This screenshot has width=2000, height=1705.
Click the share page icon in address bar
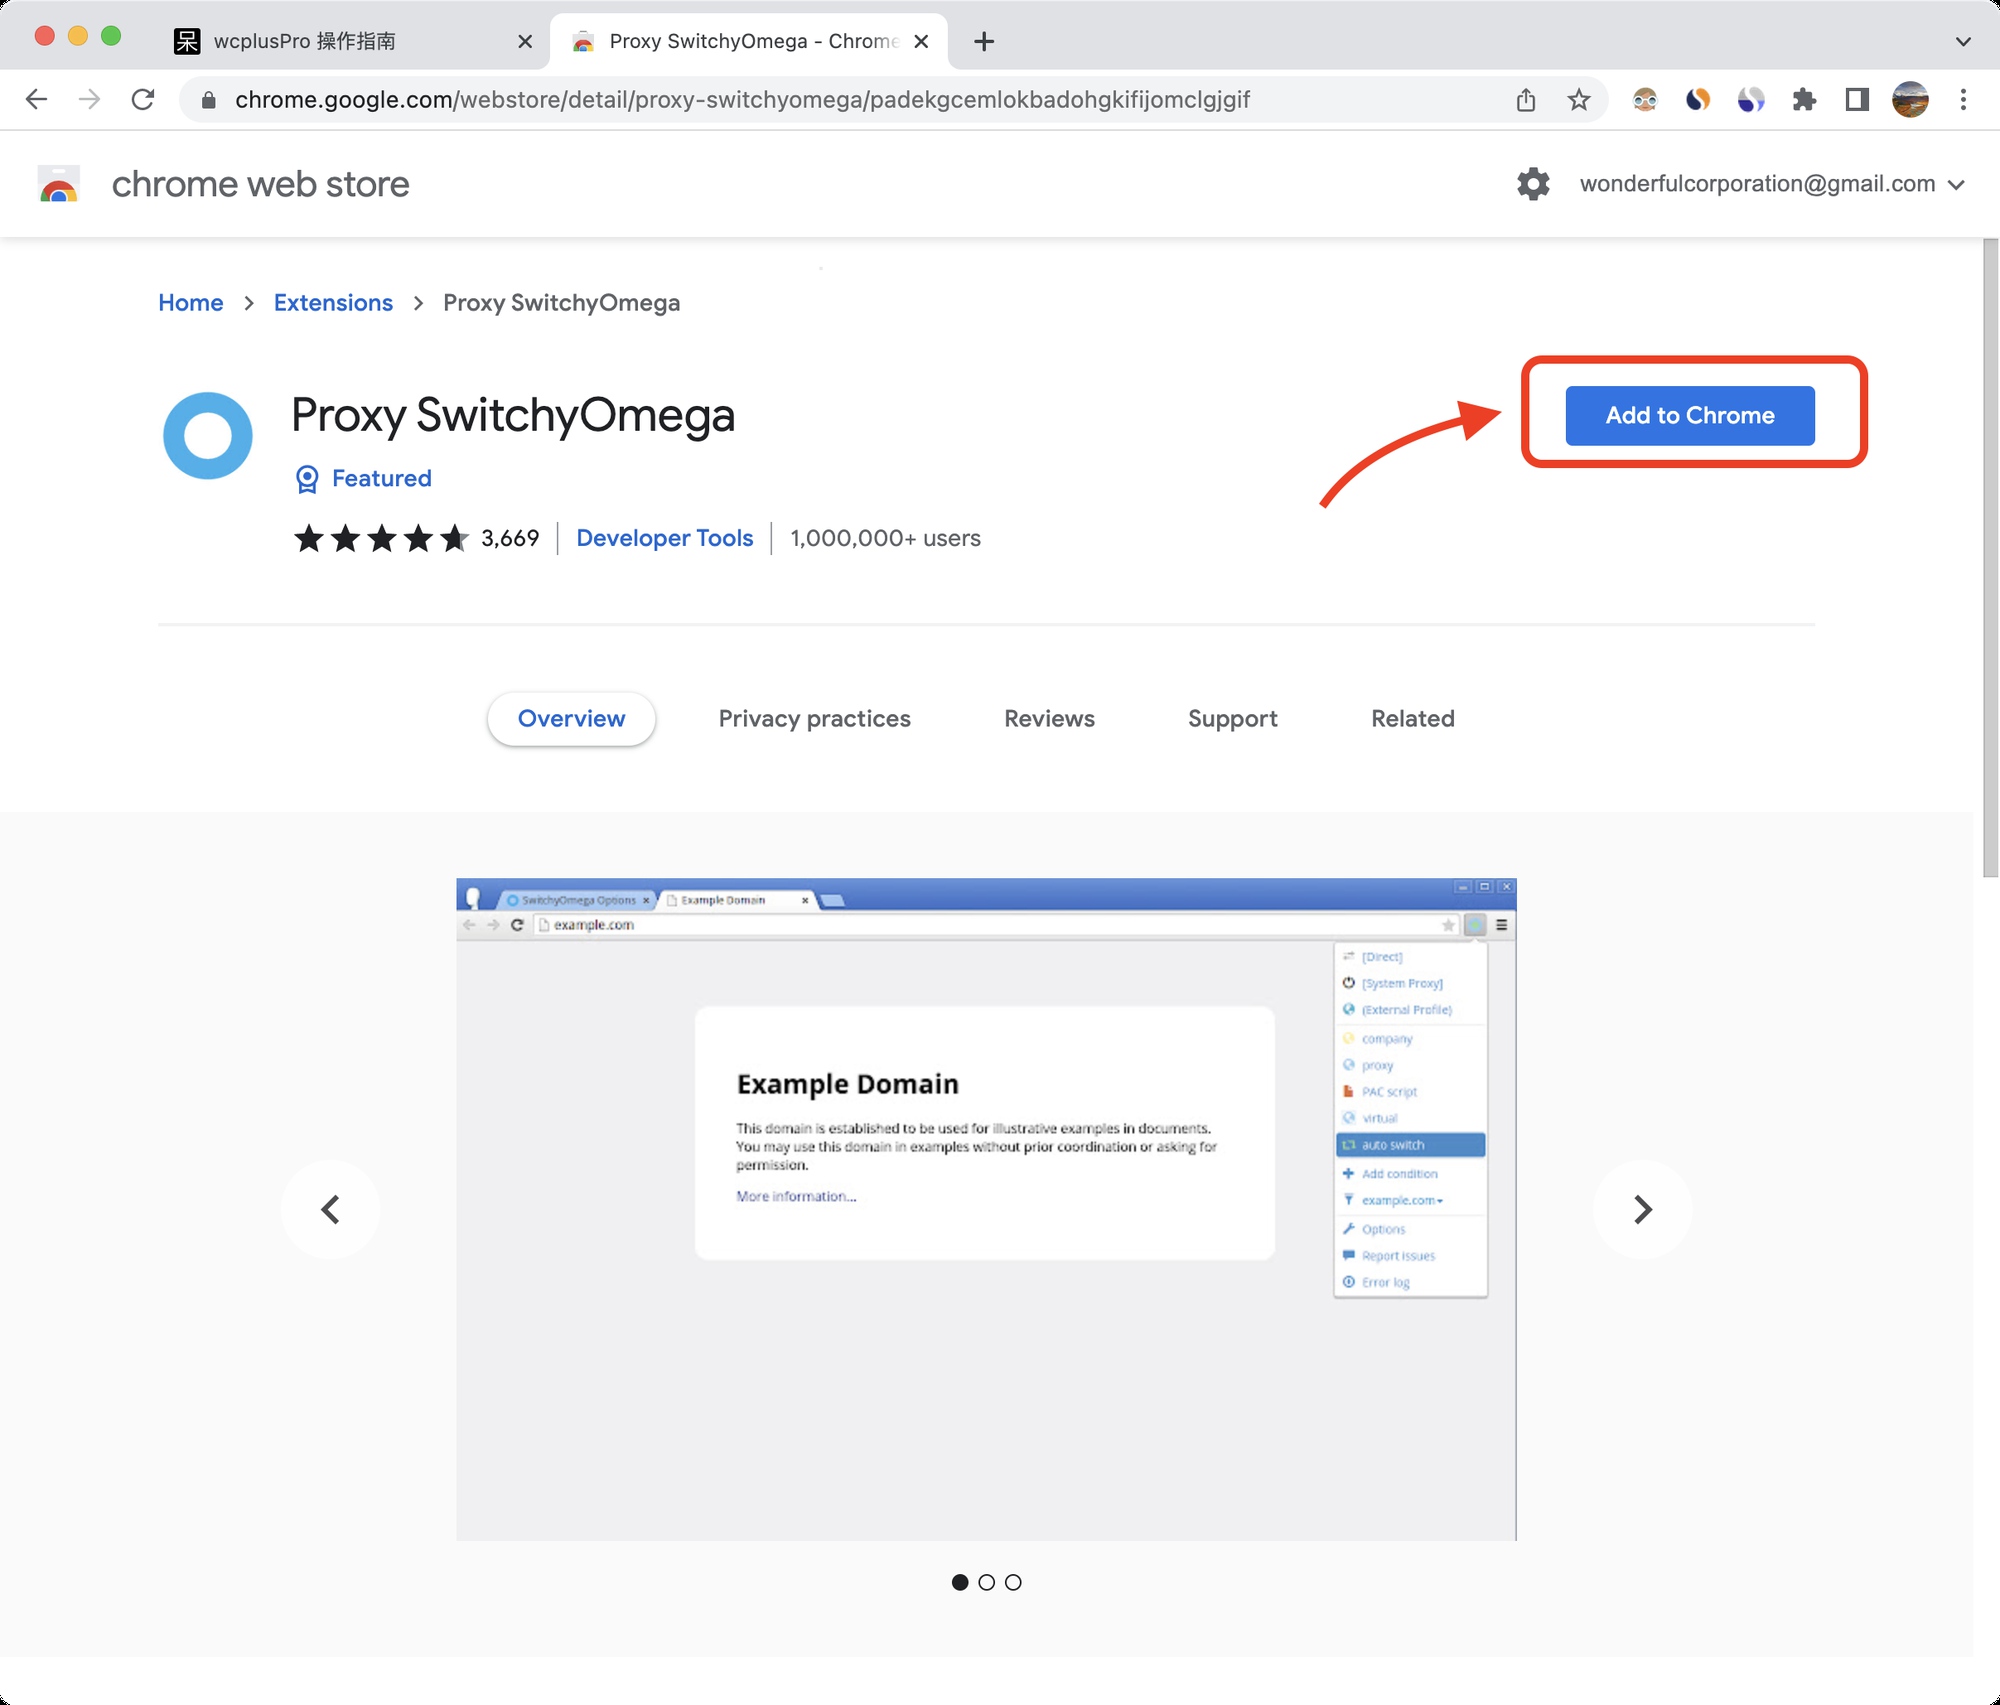click(1525, 100)
